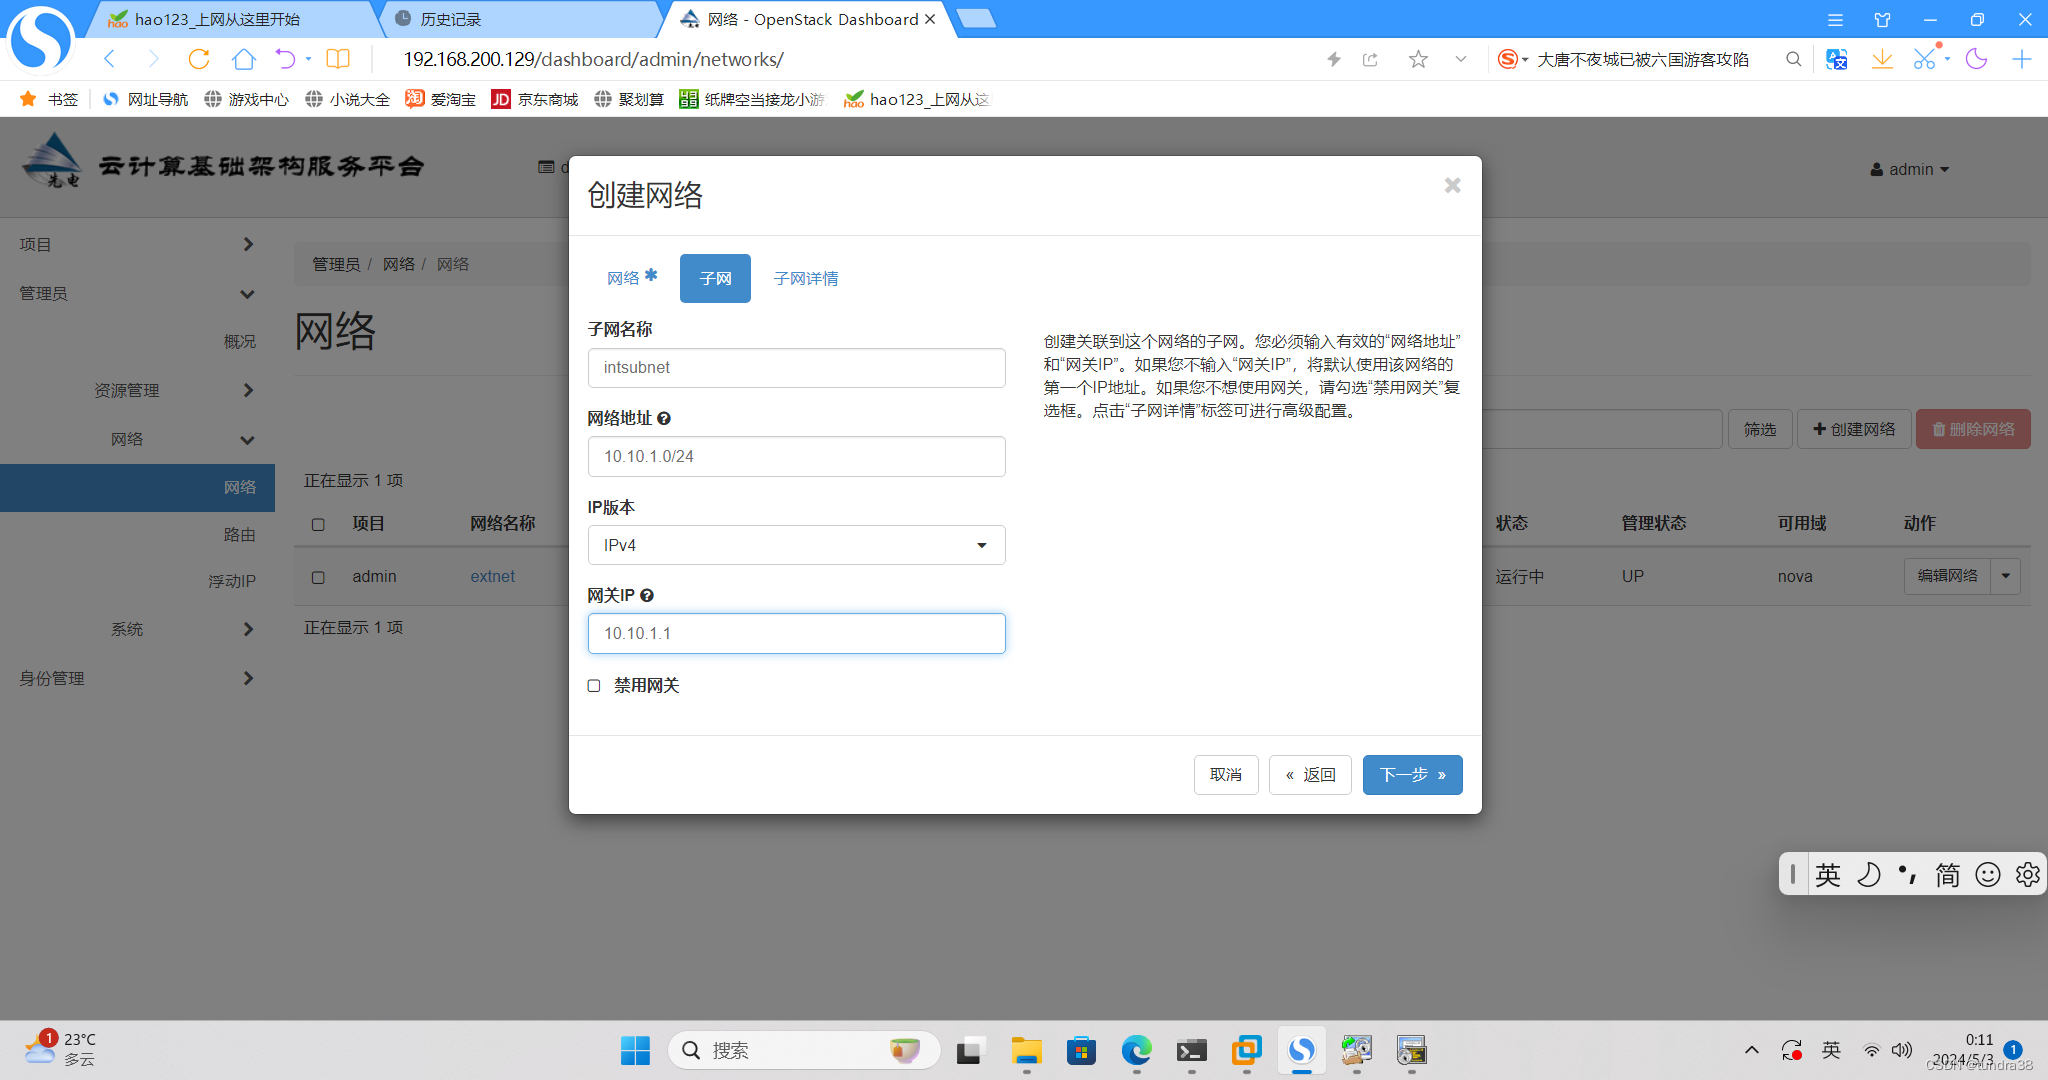Open 路由 in sidebar menu

pyautogui.click(x=239, y=535)
